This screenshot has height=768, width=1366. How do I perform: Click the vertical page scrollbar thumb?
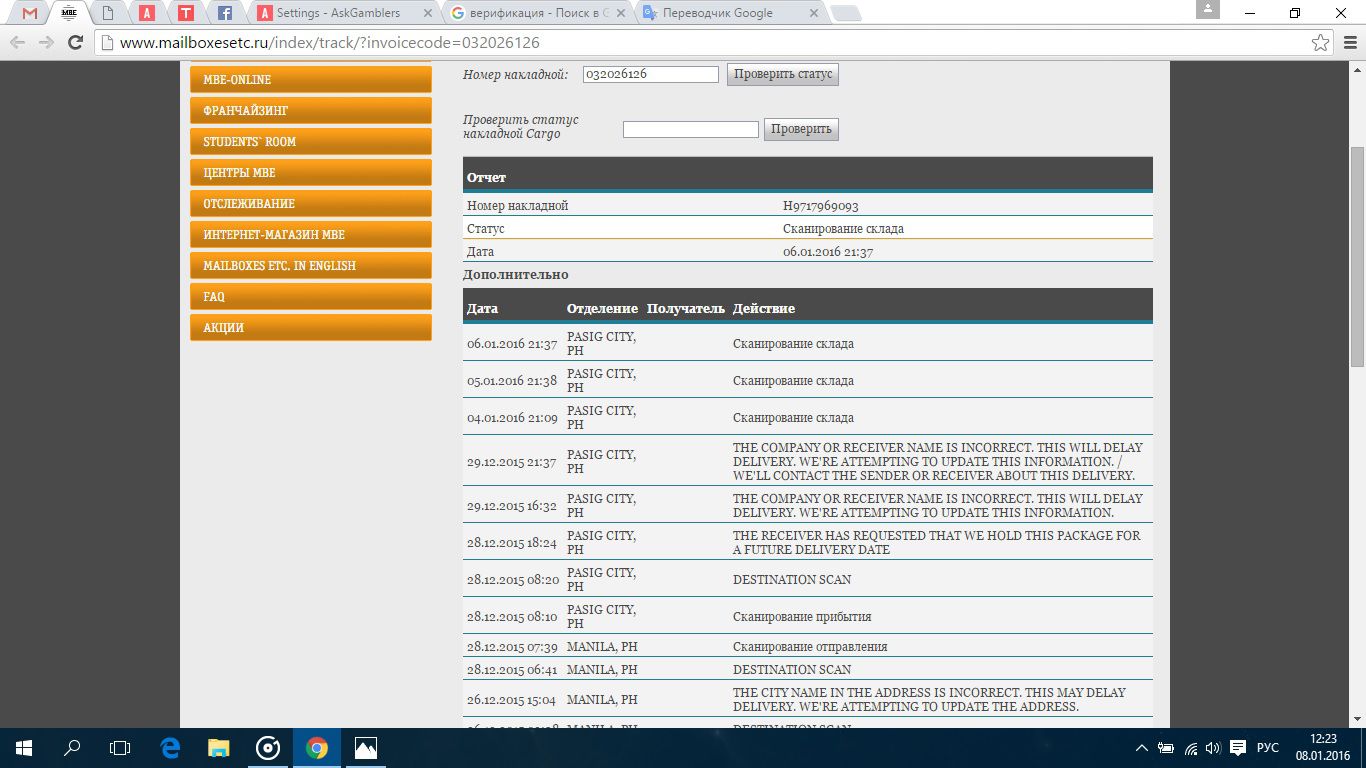point(1357,256)
